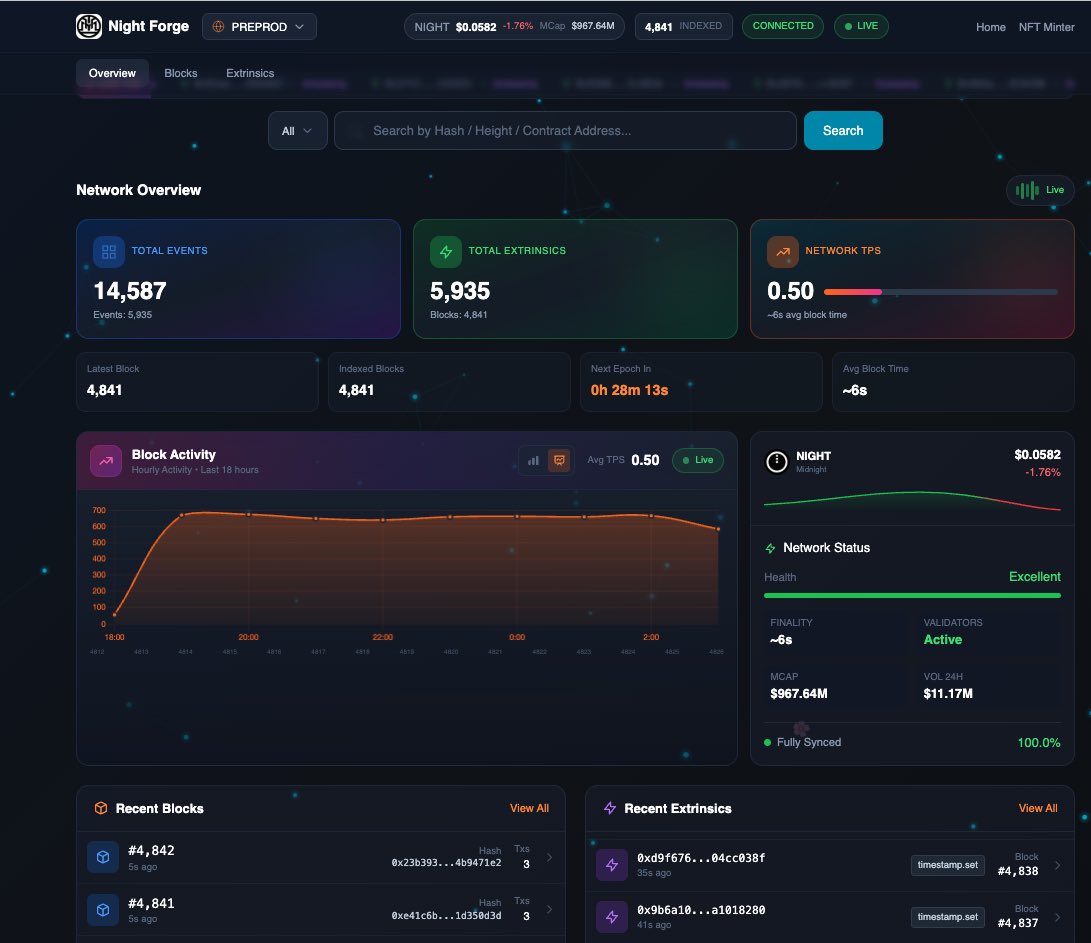Screen dimensions: 1091x943
Task: Open the PREPROD network dropdown
Action: (x=259, y=26)
